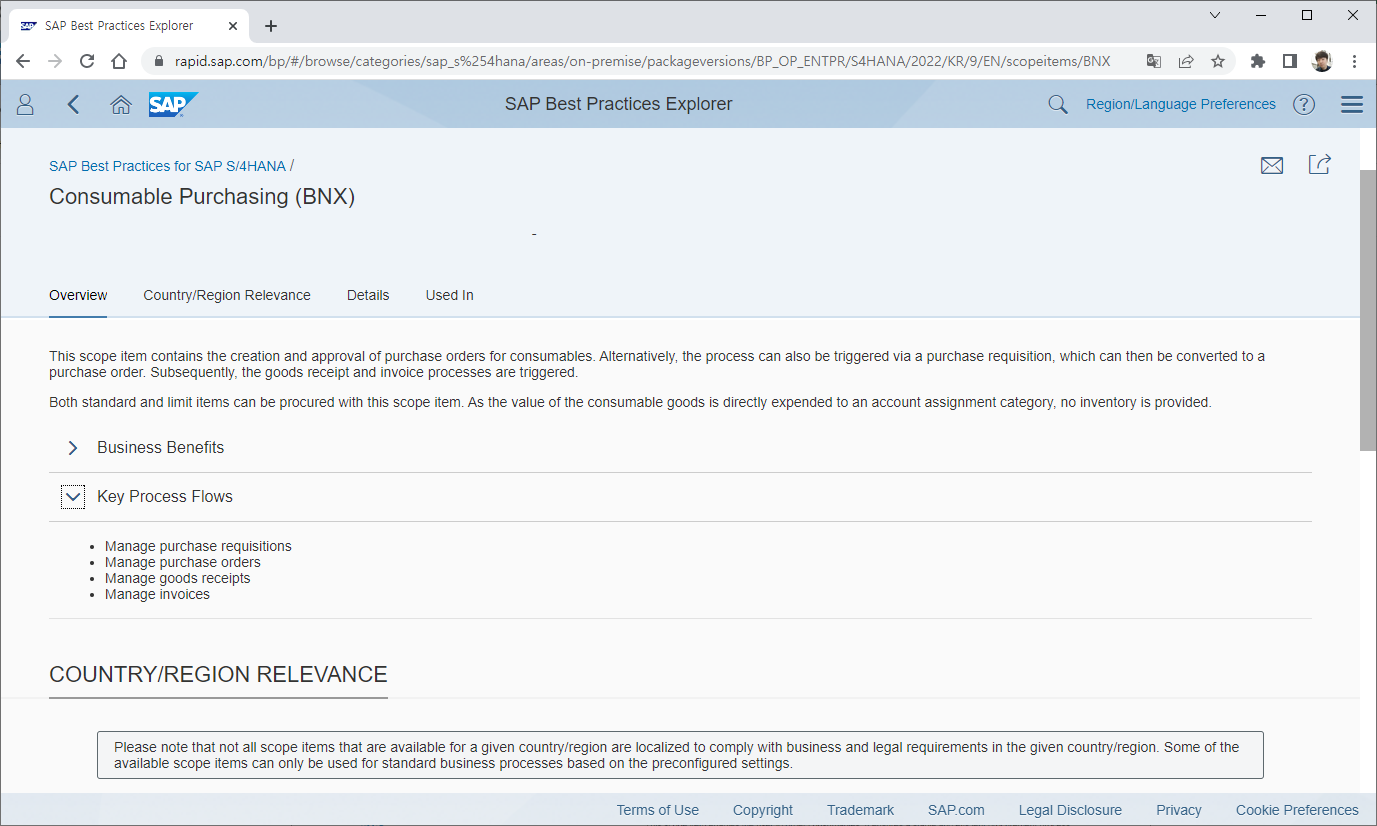The image size is (1377, 826).
Task: Bookmark this page with star icon
Action: [1218, 61]
